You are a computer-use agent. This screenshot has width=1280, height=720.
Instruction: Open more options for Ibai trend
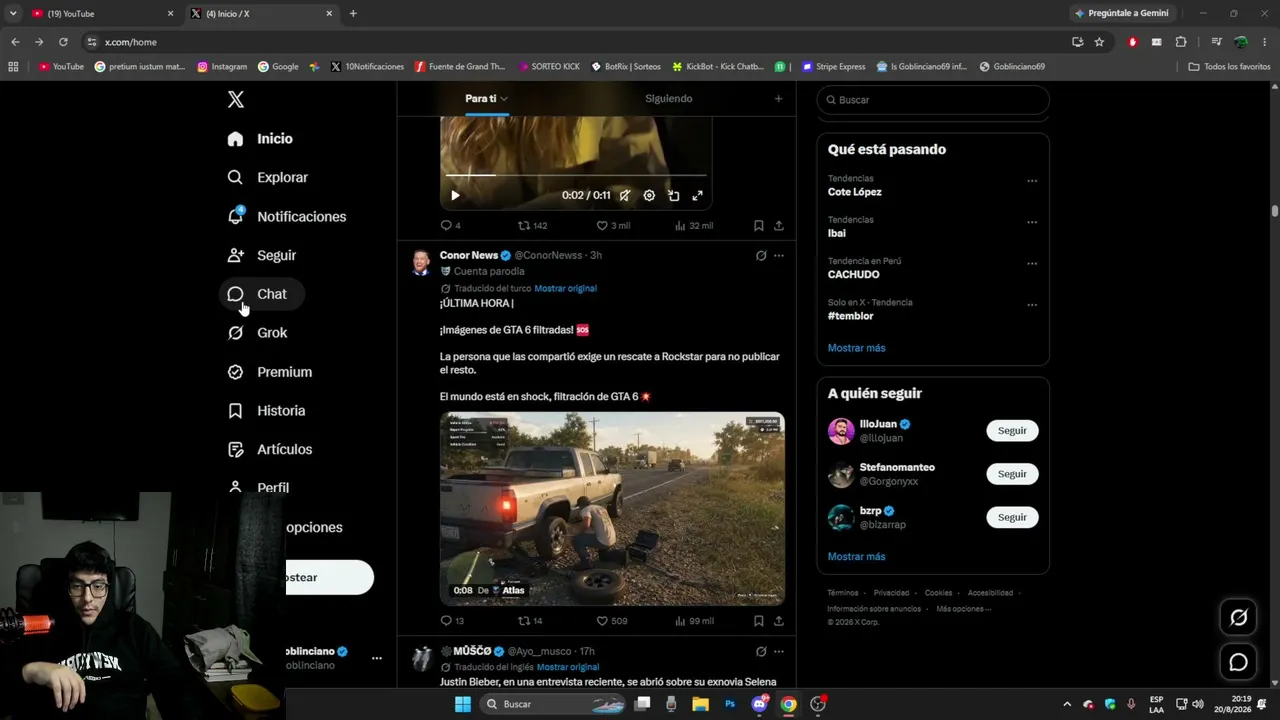[1032, 222]
